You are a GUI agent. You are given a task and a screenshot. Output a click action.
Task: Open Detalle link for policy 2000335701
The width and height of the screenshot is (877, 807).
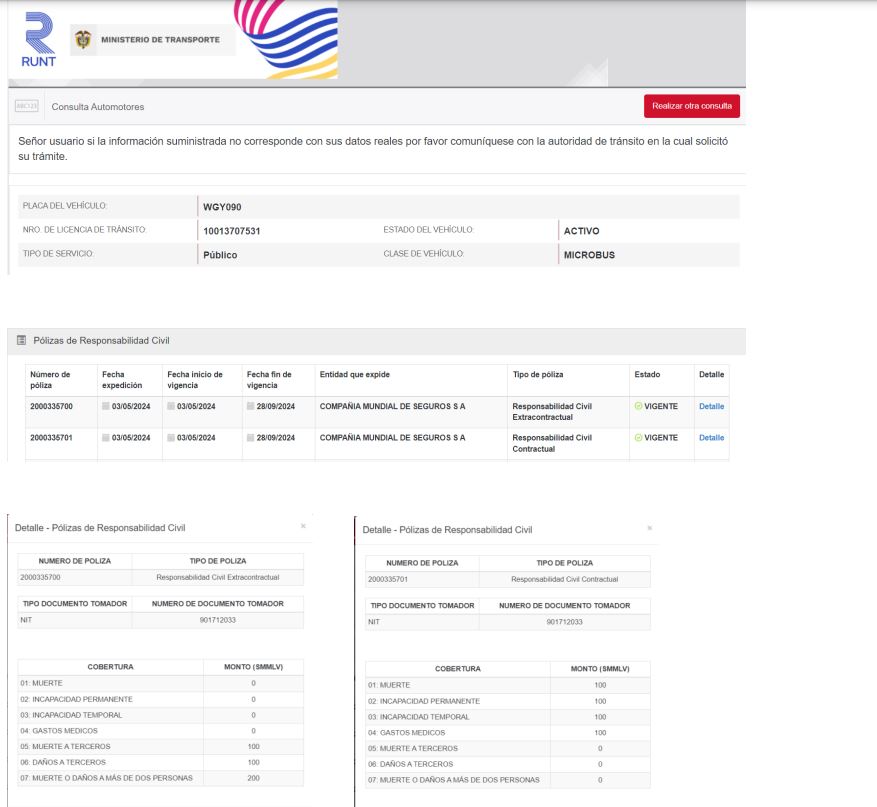[x=711, y=438]
